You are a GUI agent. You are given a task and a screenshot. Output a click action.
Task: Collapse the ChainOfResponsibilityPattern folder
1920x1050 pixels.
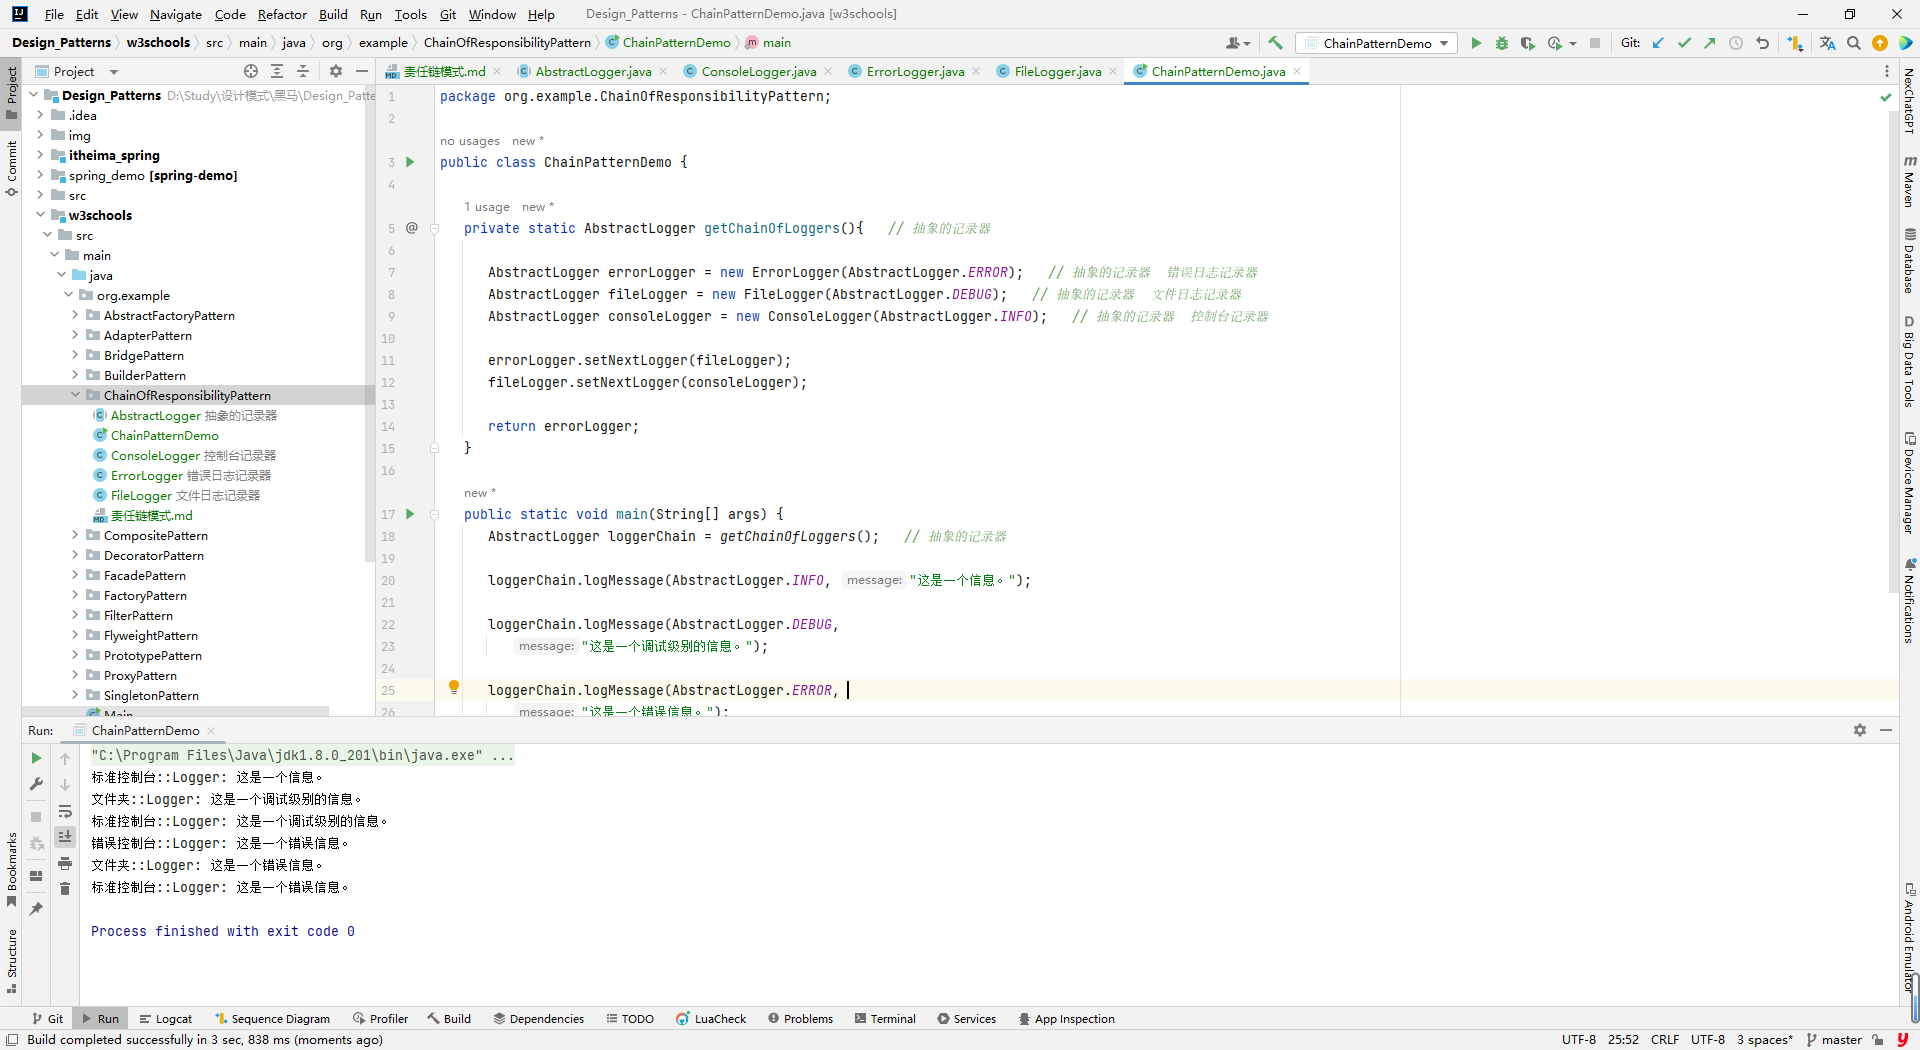point(75,395)
